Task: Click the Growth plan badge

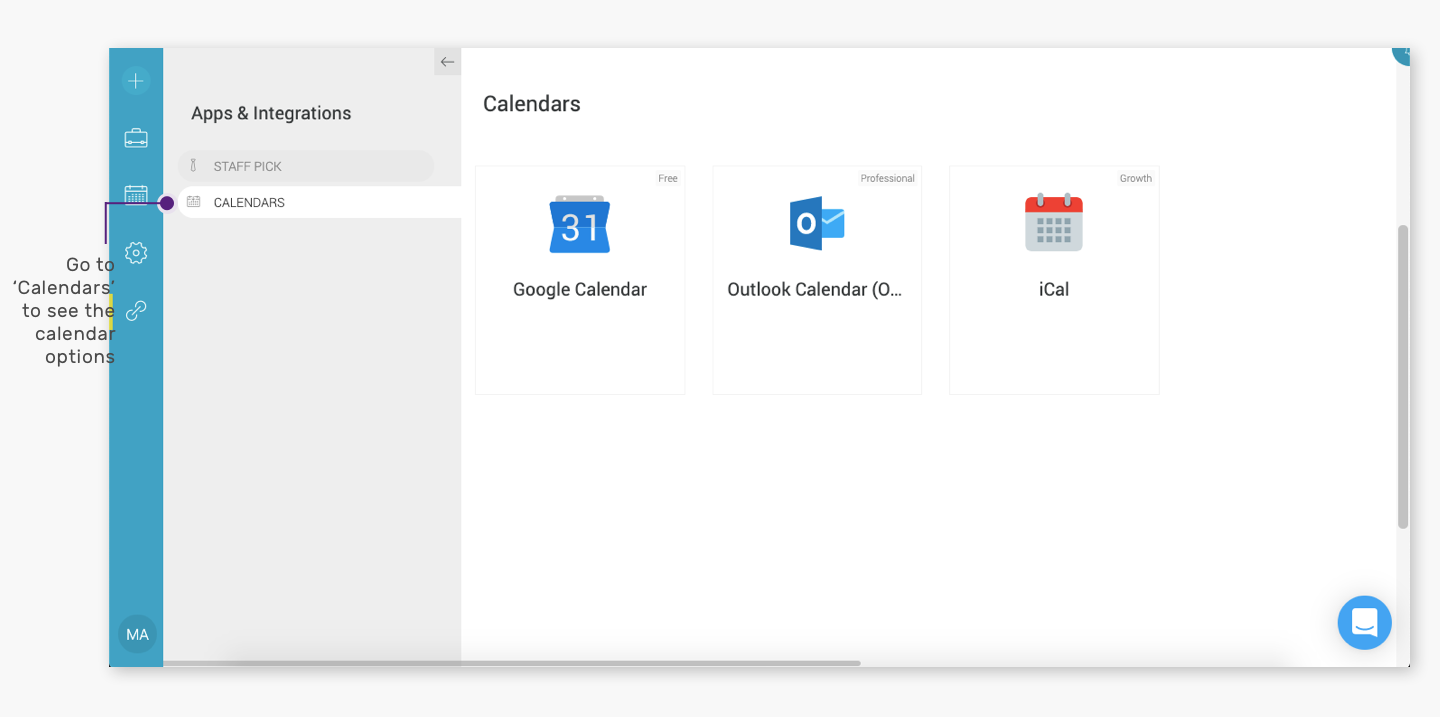Action: pos(1136,179)
